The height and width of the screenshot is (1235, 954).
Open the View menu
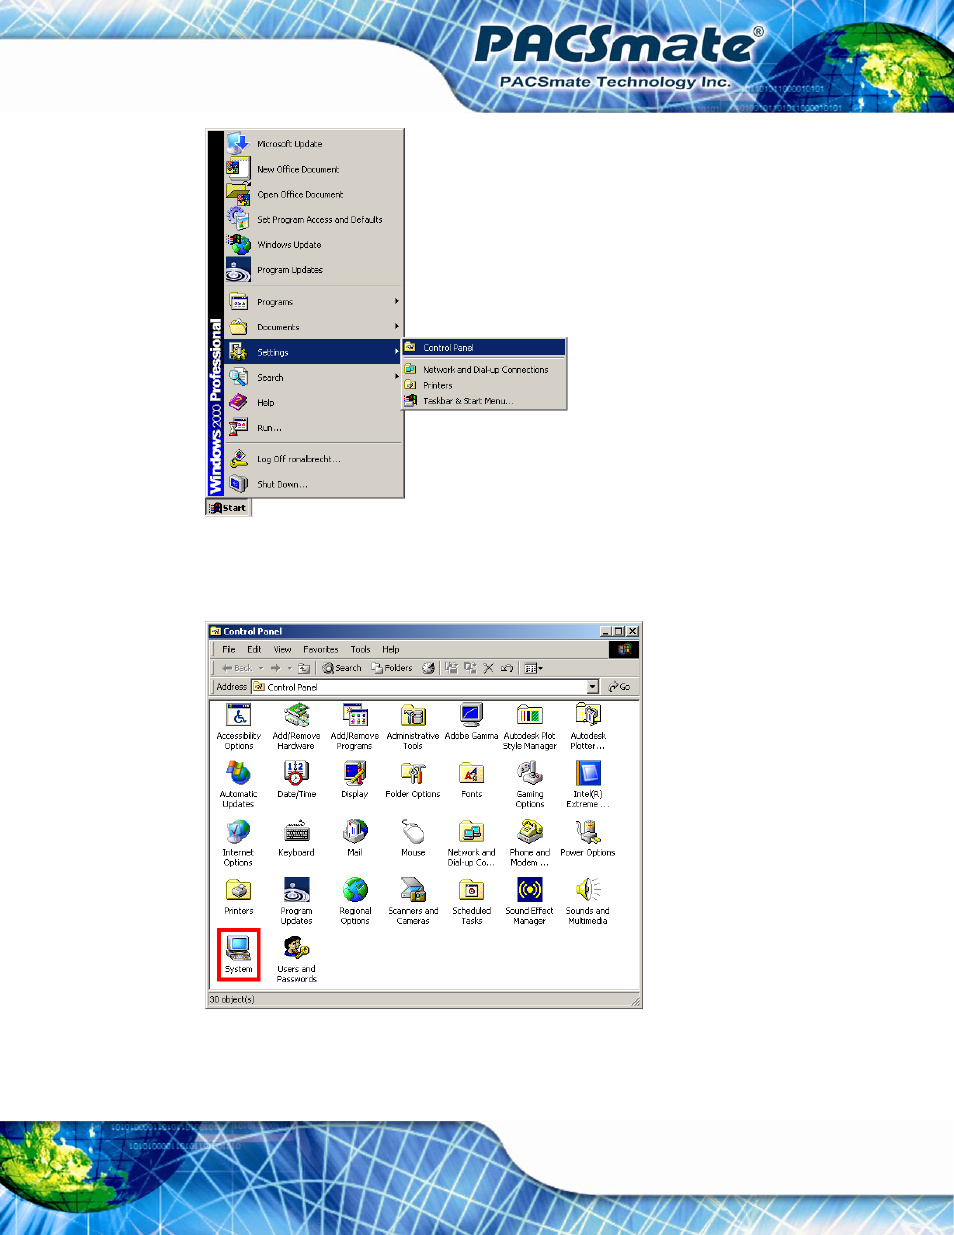pyautogui.click(x=283, y=649)
